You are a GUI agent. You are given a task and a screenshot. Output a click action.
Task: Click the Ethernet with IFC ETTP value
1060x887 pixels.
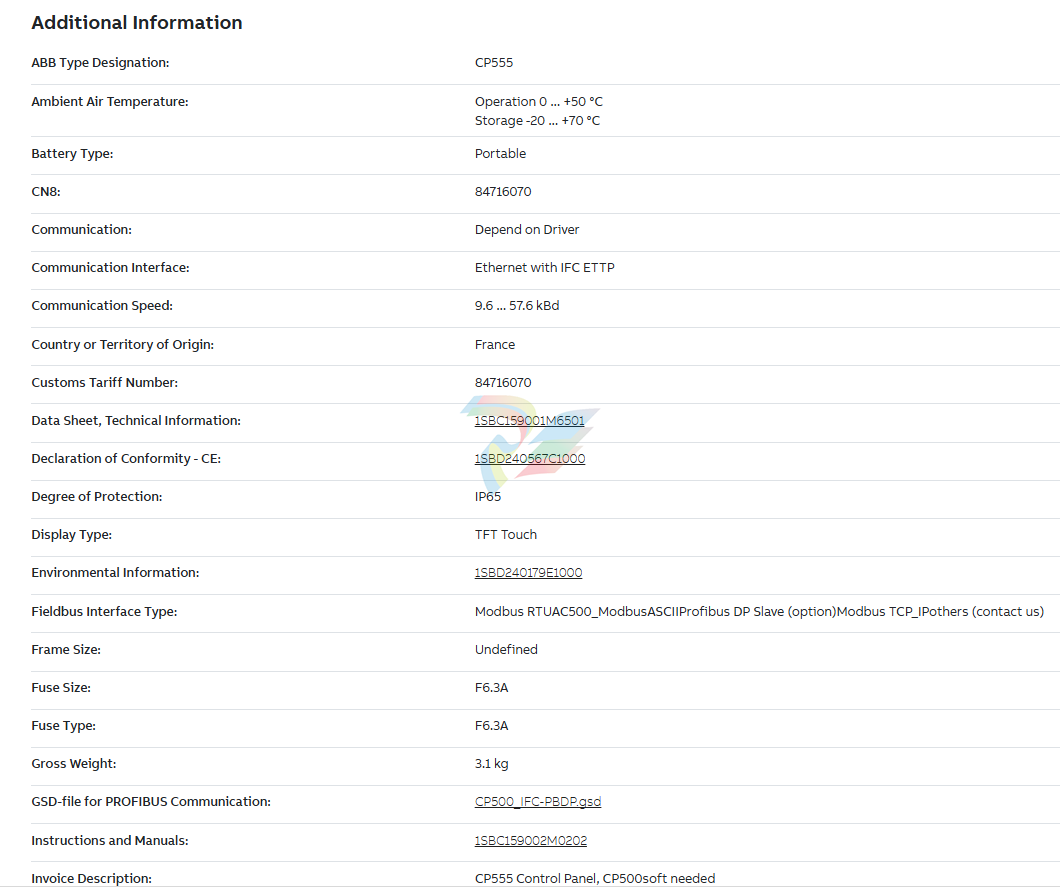point(544,268)
